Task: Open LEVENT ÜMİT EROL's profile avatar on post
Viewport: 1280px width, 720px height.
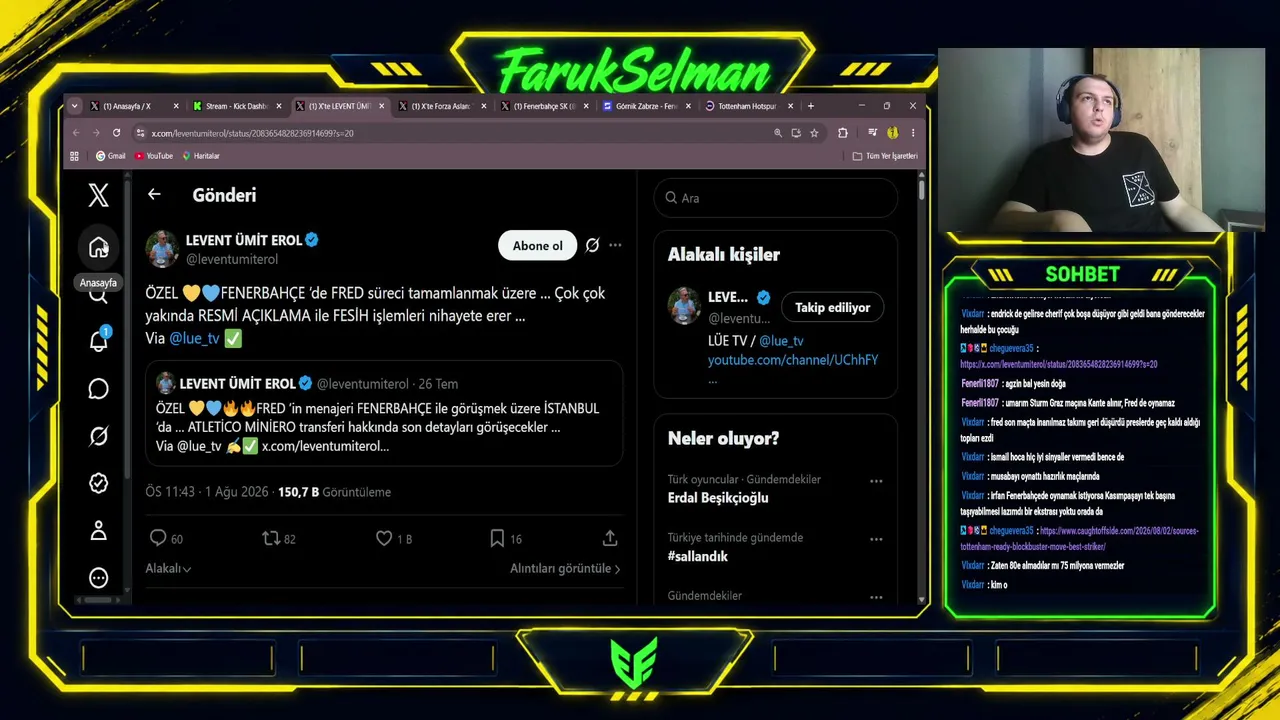Action: click(x=163, y=249)
